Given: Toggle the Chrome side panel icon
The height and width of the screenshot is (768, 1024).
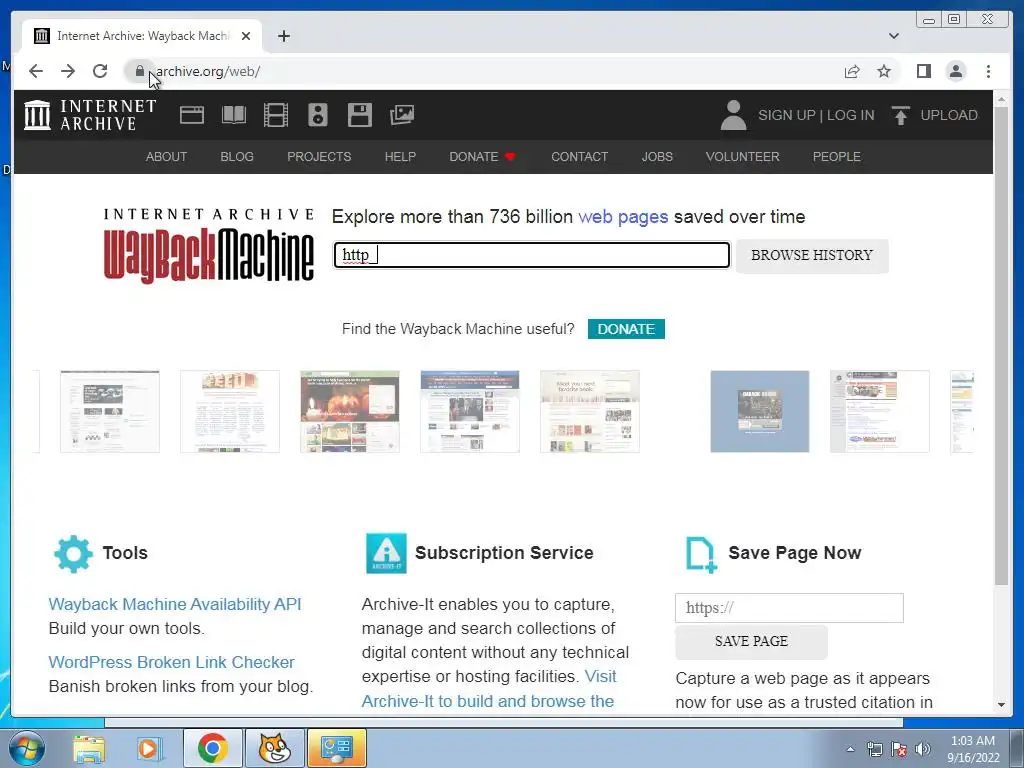Looking at the screenshot, I should coord(923,71).
